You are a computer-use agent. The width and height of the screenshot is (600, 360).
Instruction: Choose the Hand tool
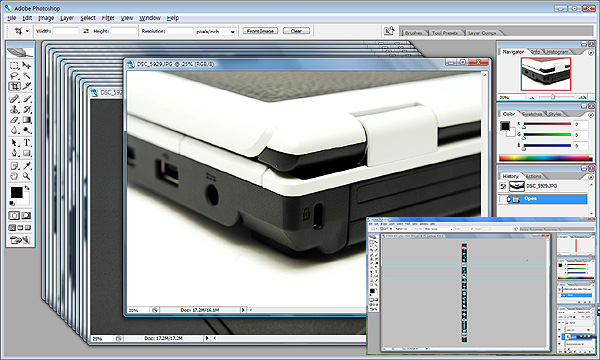(x=14, y=176)
